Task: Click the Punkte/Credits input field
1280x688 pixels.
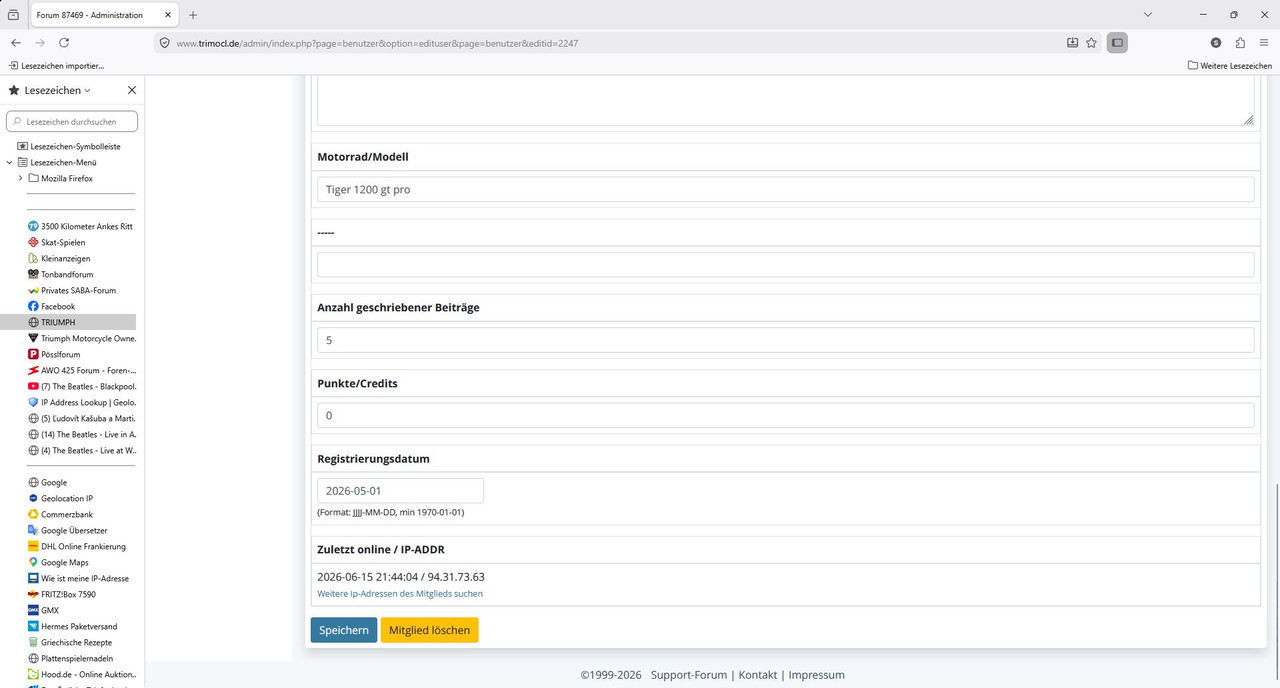Action: [785, 415]
